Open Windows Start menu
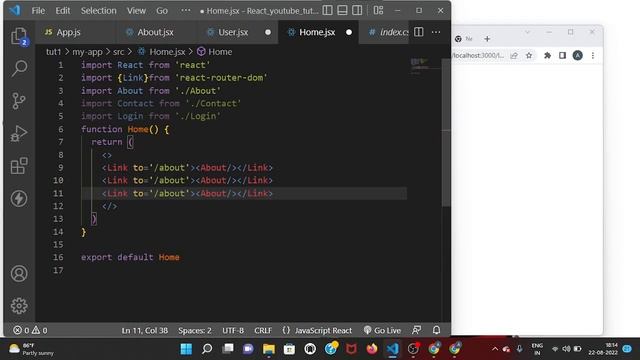This screenshot has width=640, height=360. pos(186,349)
